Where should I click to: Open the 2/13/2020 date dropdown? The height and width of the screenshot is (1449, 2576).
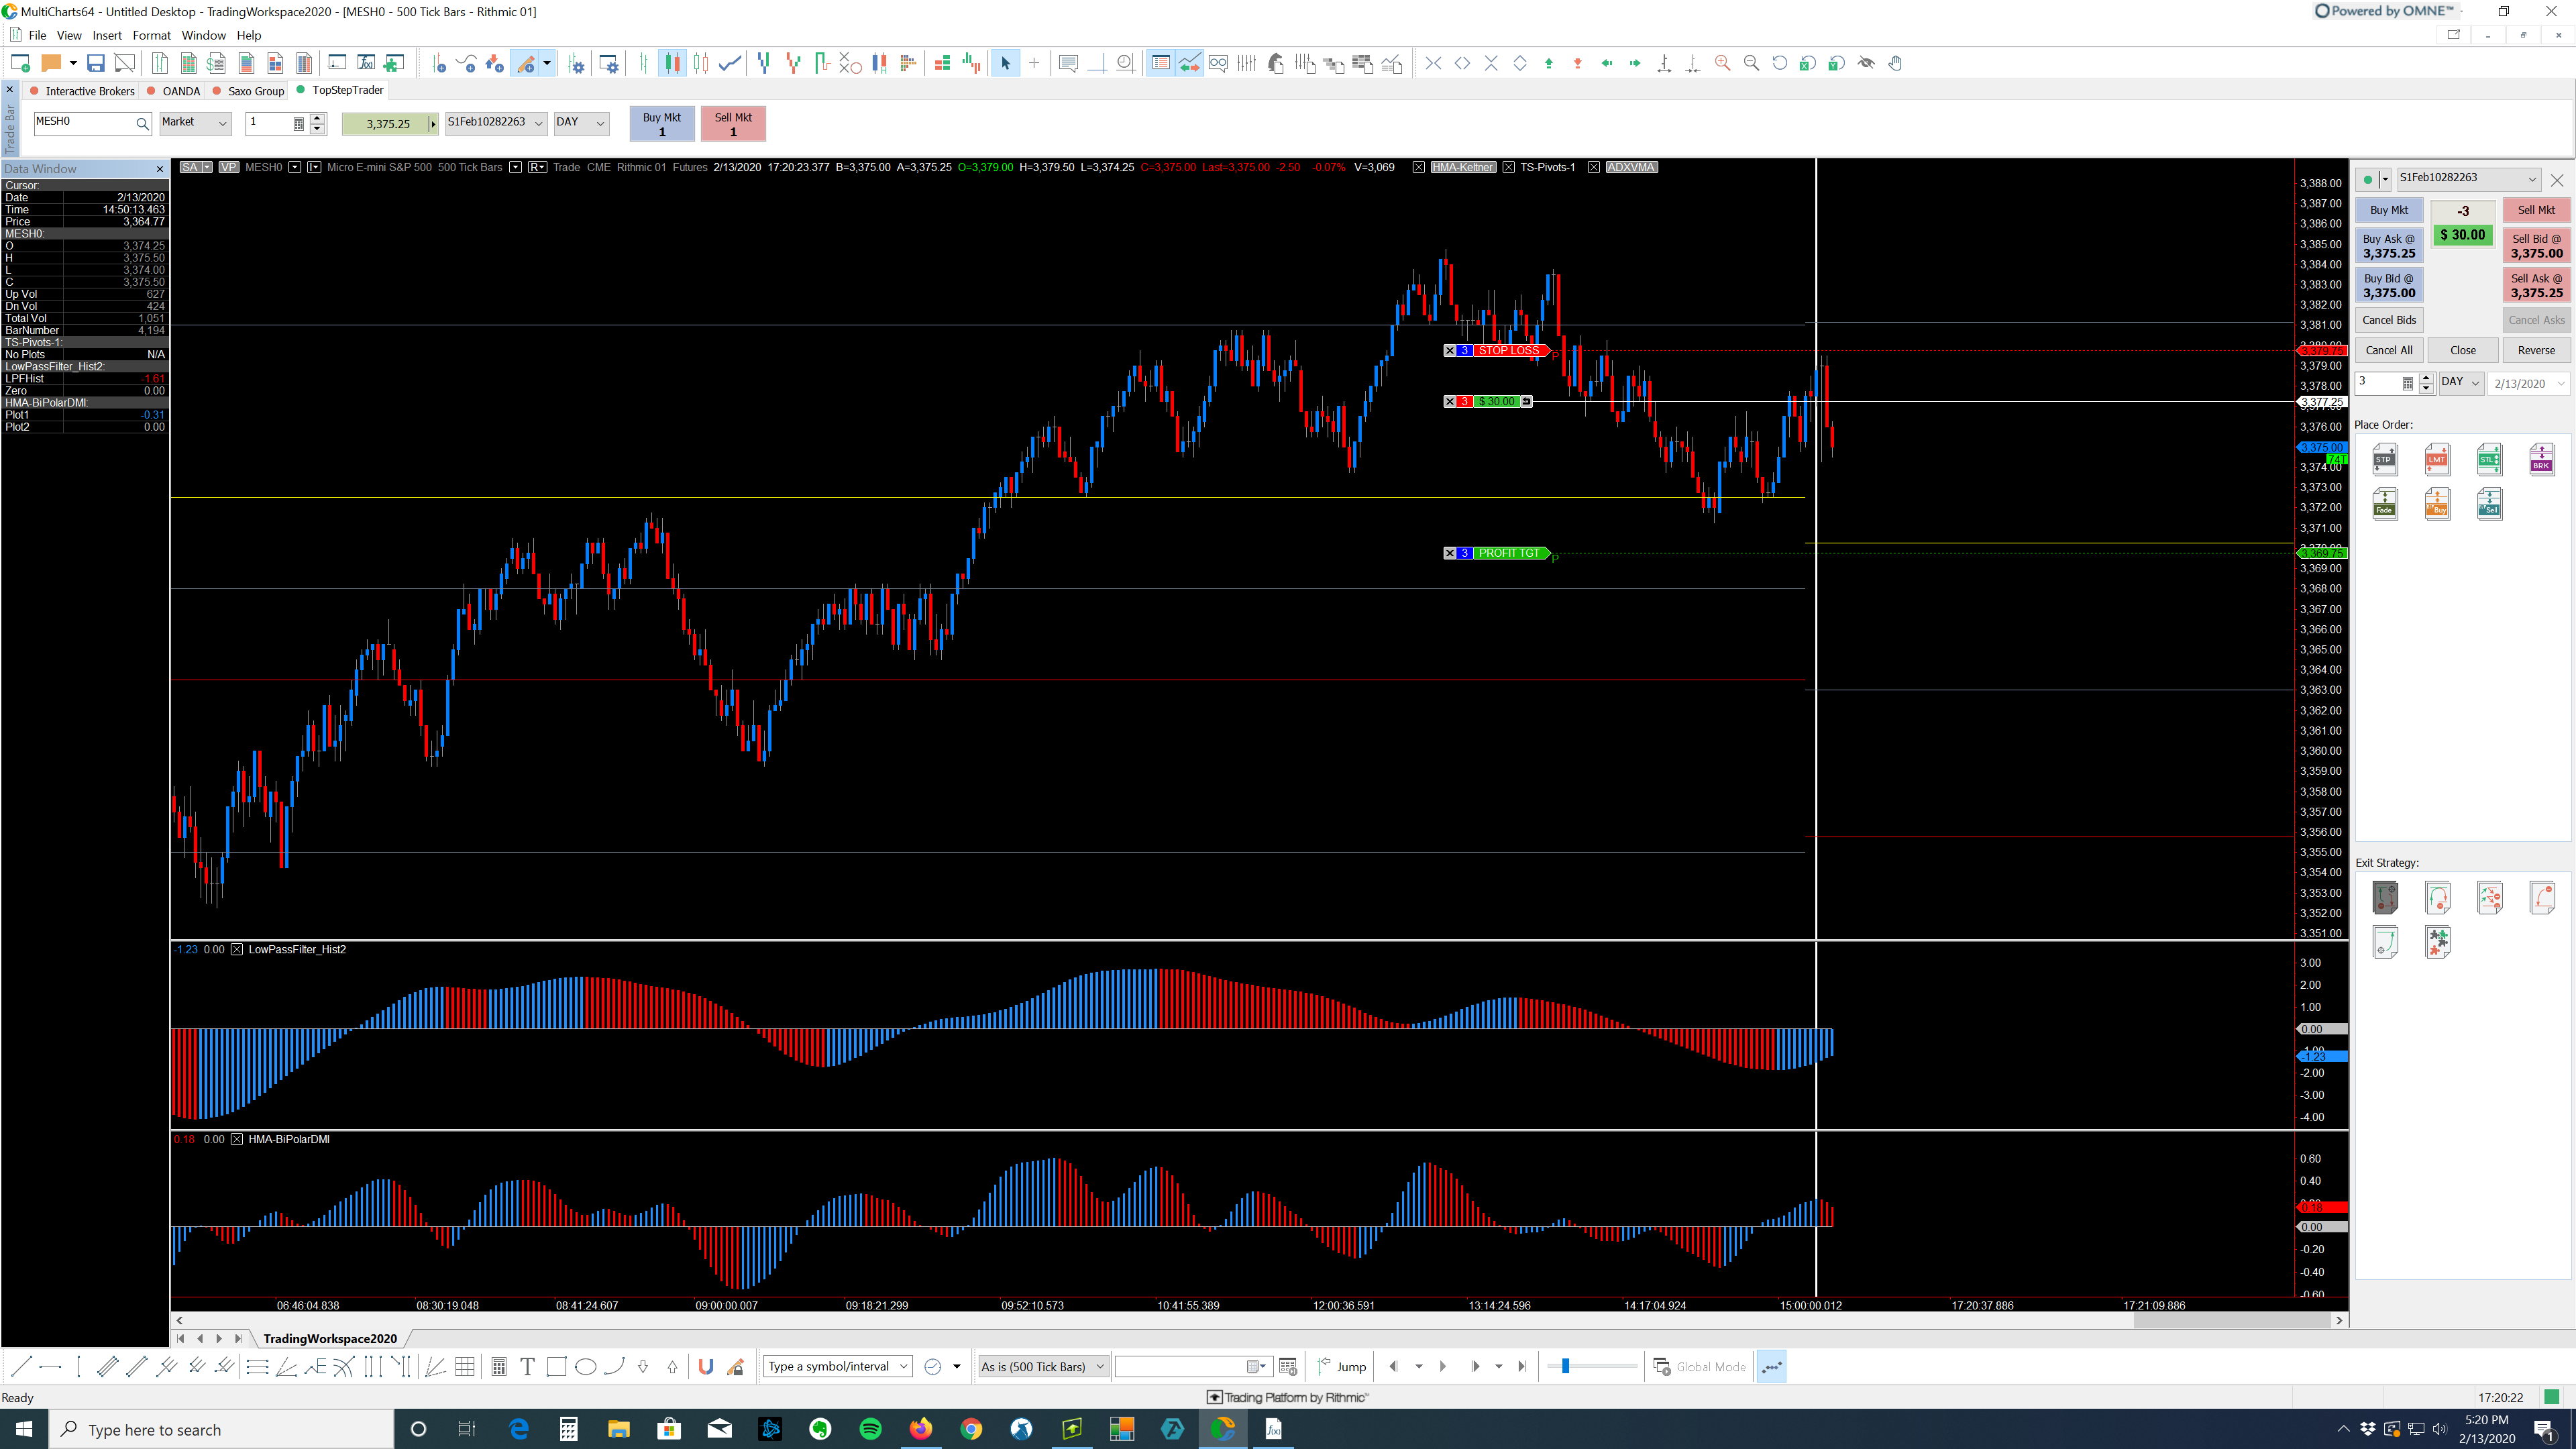(x=2529, y=383)
